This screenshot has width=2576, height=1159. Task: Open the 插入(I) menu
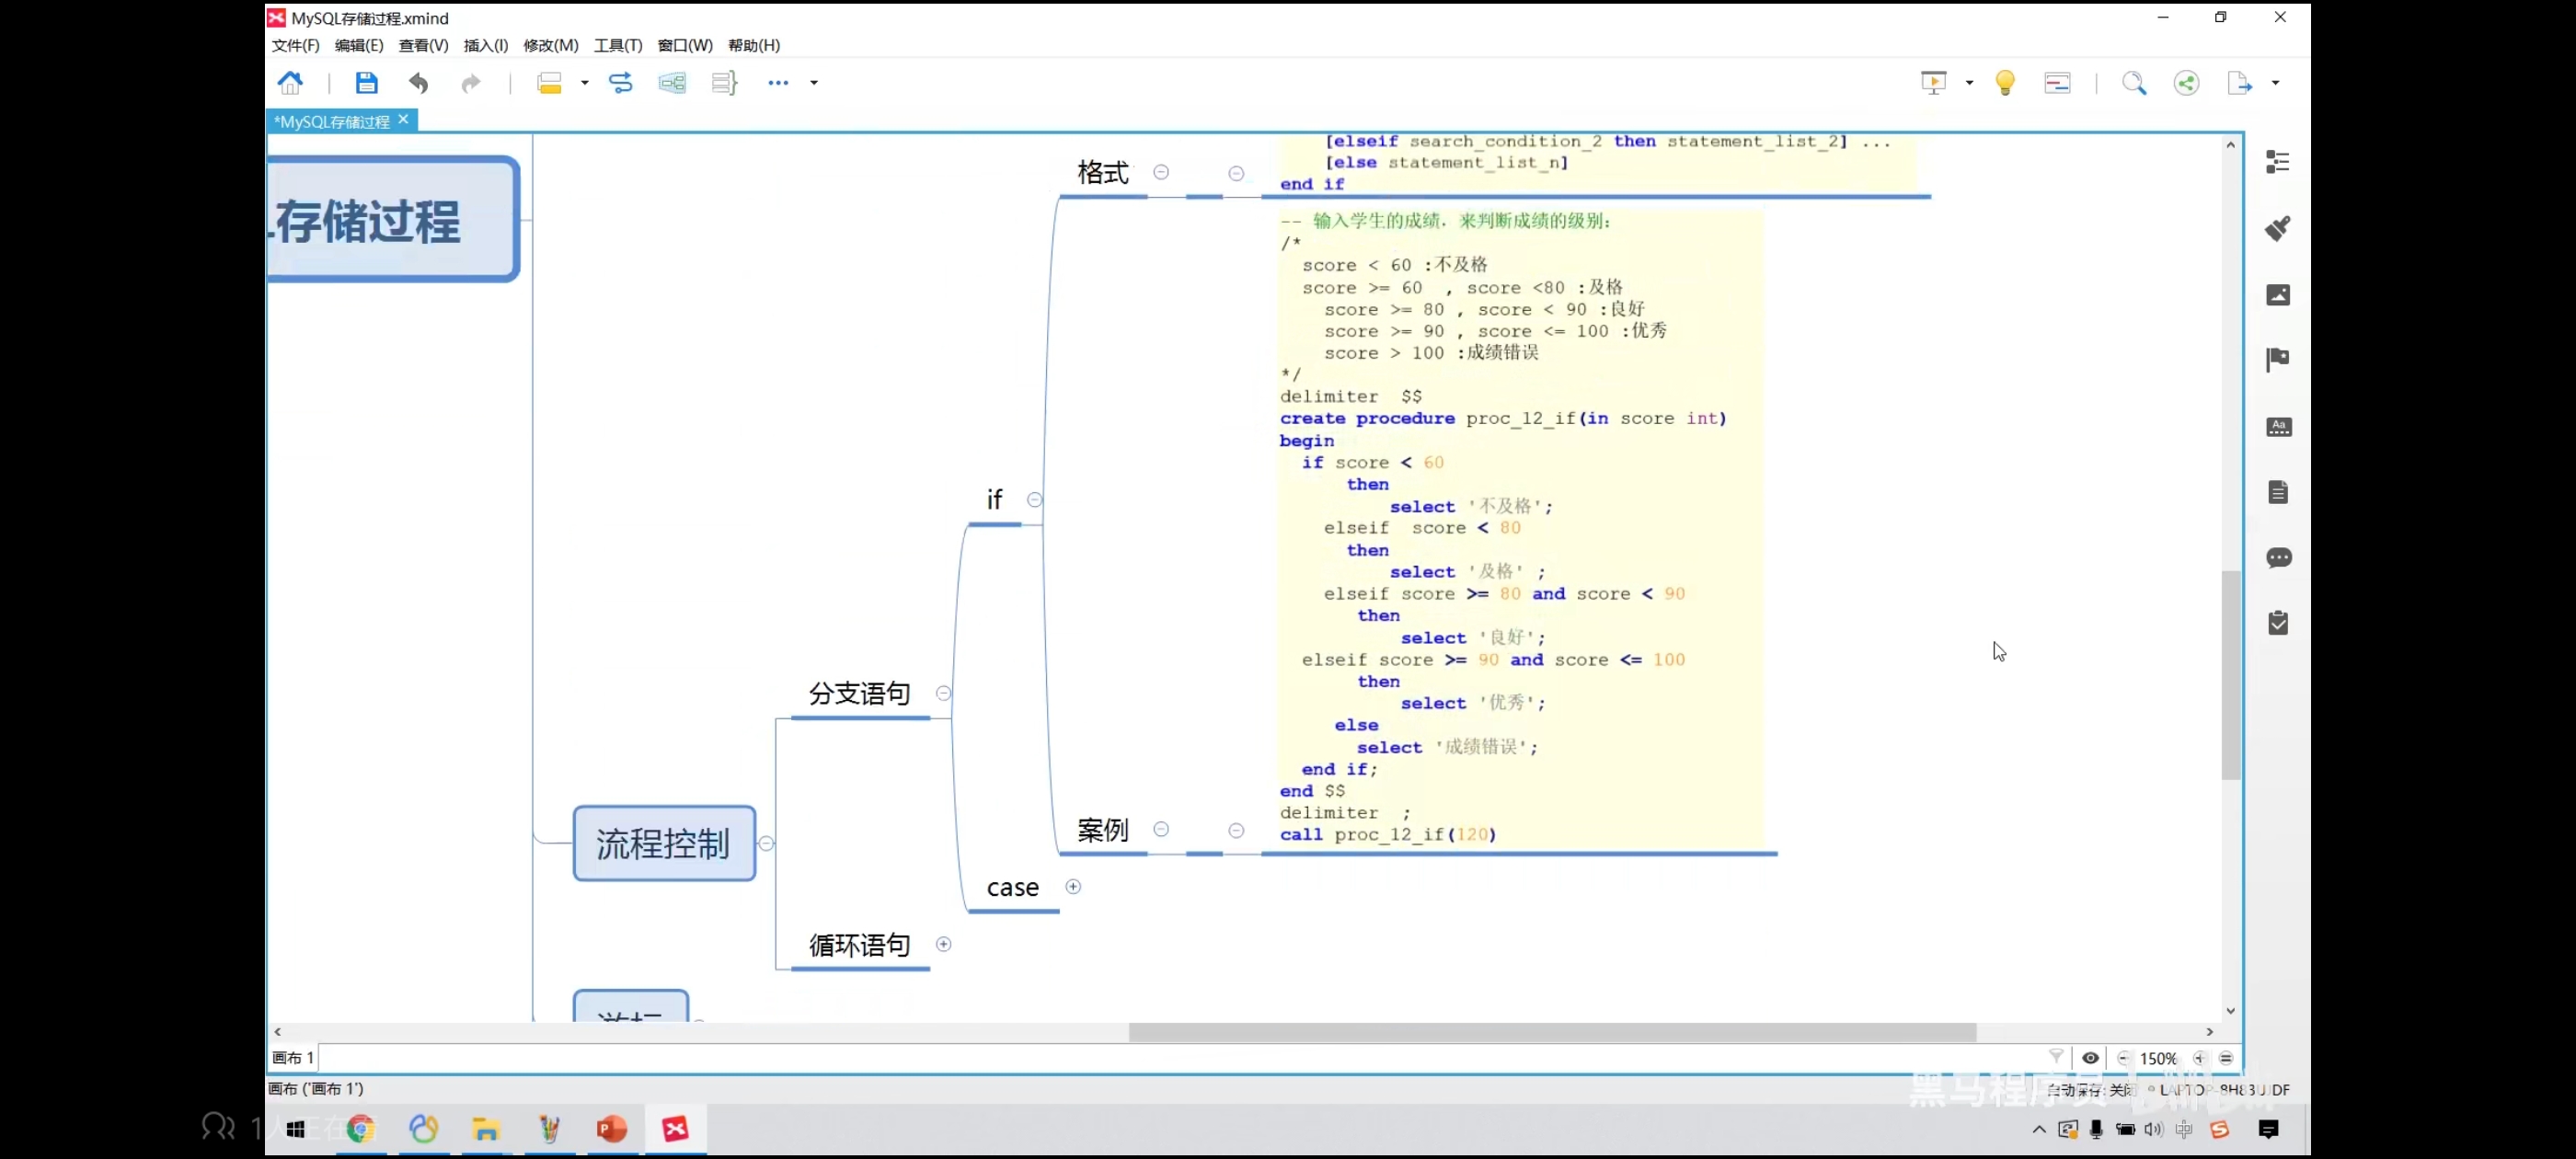(x=485, y=45)
